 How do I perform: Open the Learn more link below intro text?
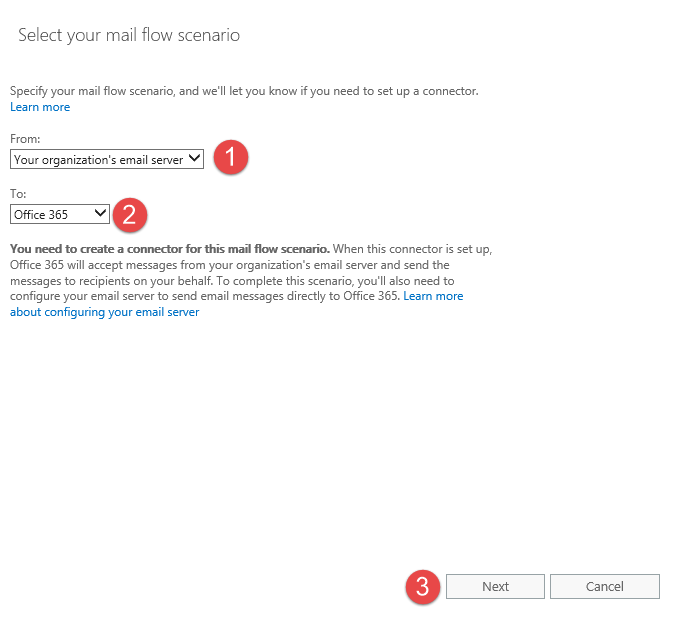(40, 107)
